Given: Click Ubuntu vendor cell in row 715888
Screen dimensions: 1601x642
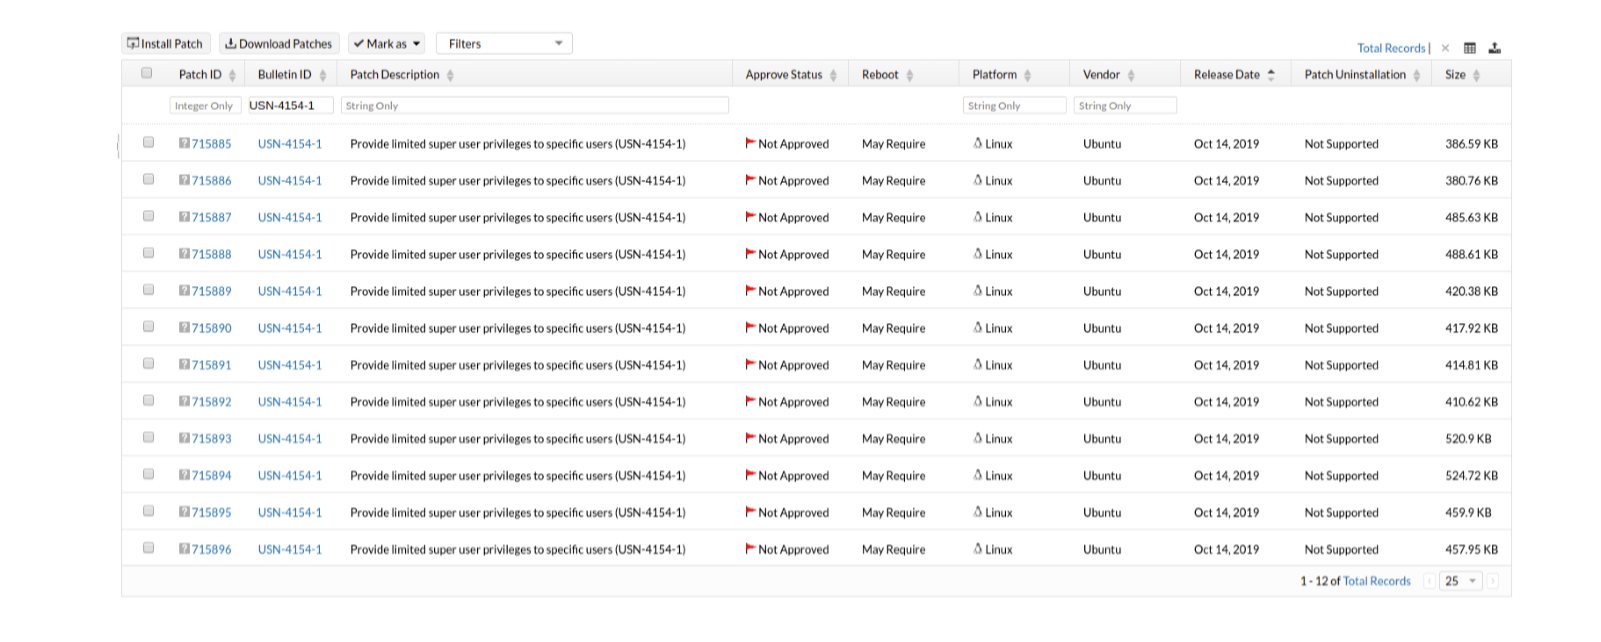Looking at the screenshot, I should [x=1102, y=254].
